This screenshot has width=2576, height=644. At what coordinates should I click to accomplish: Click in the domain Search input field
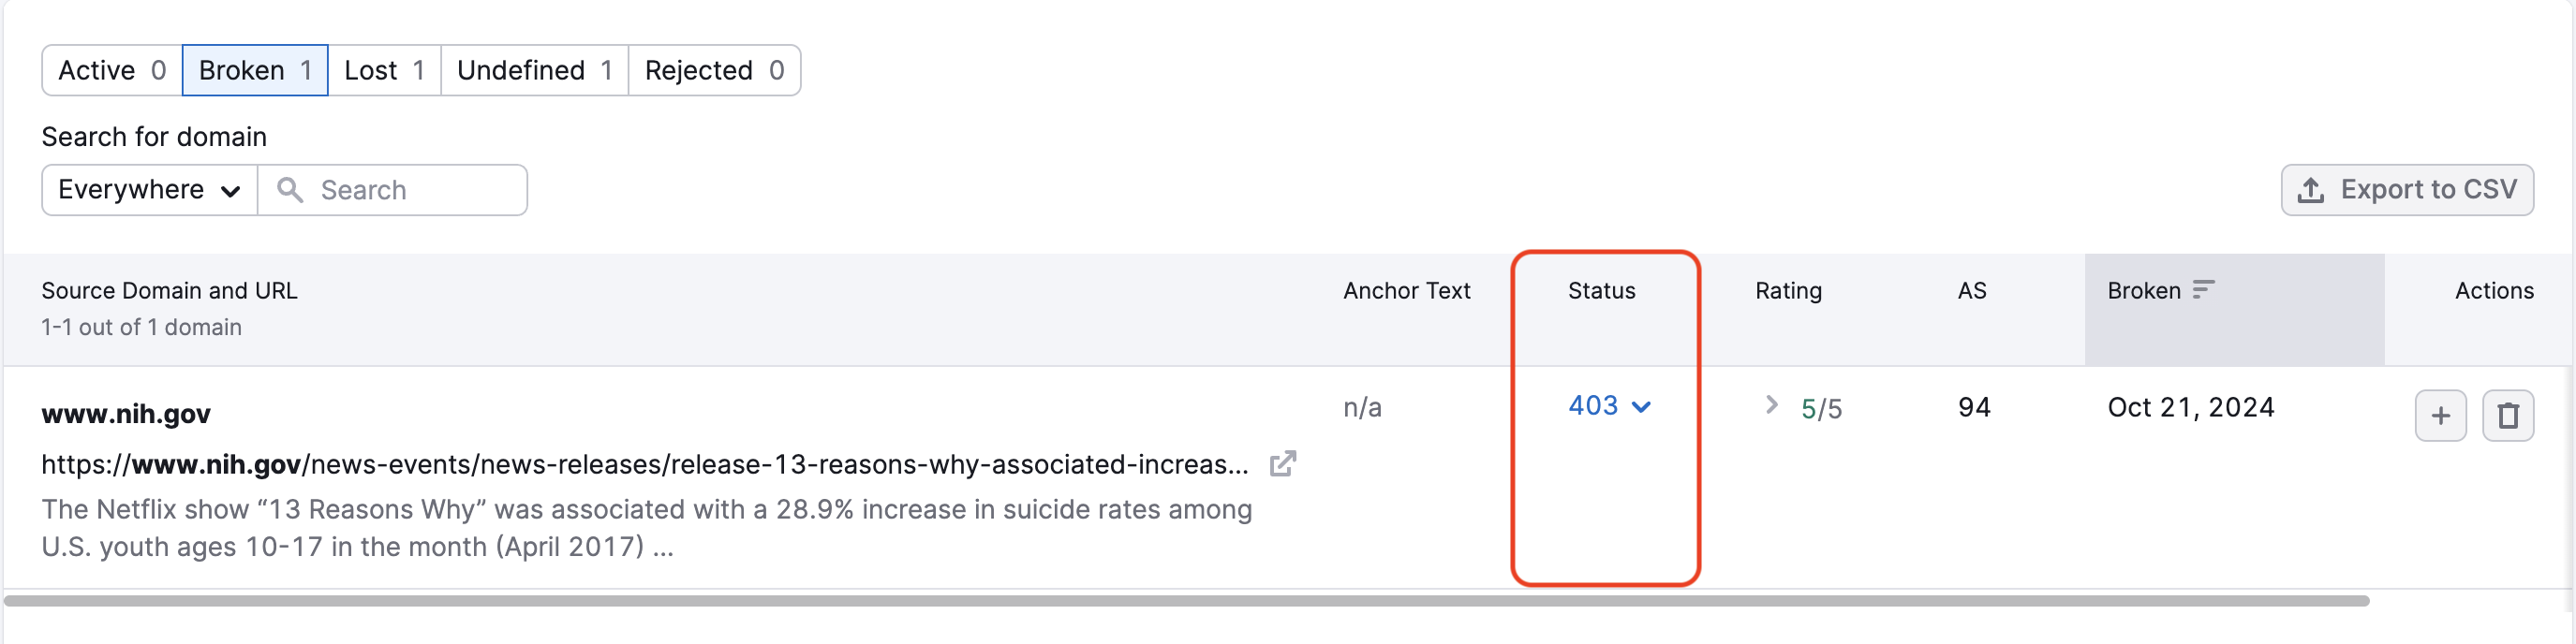415,190
